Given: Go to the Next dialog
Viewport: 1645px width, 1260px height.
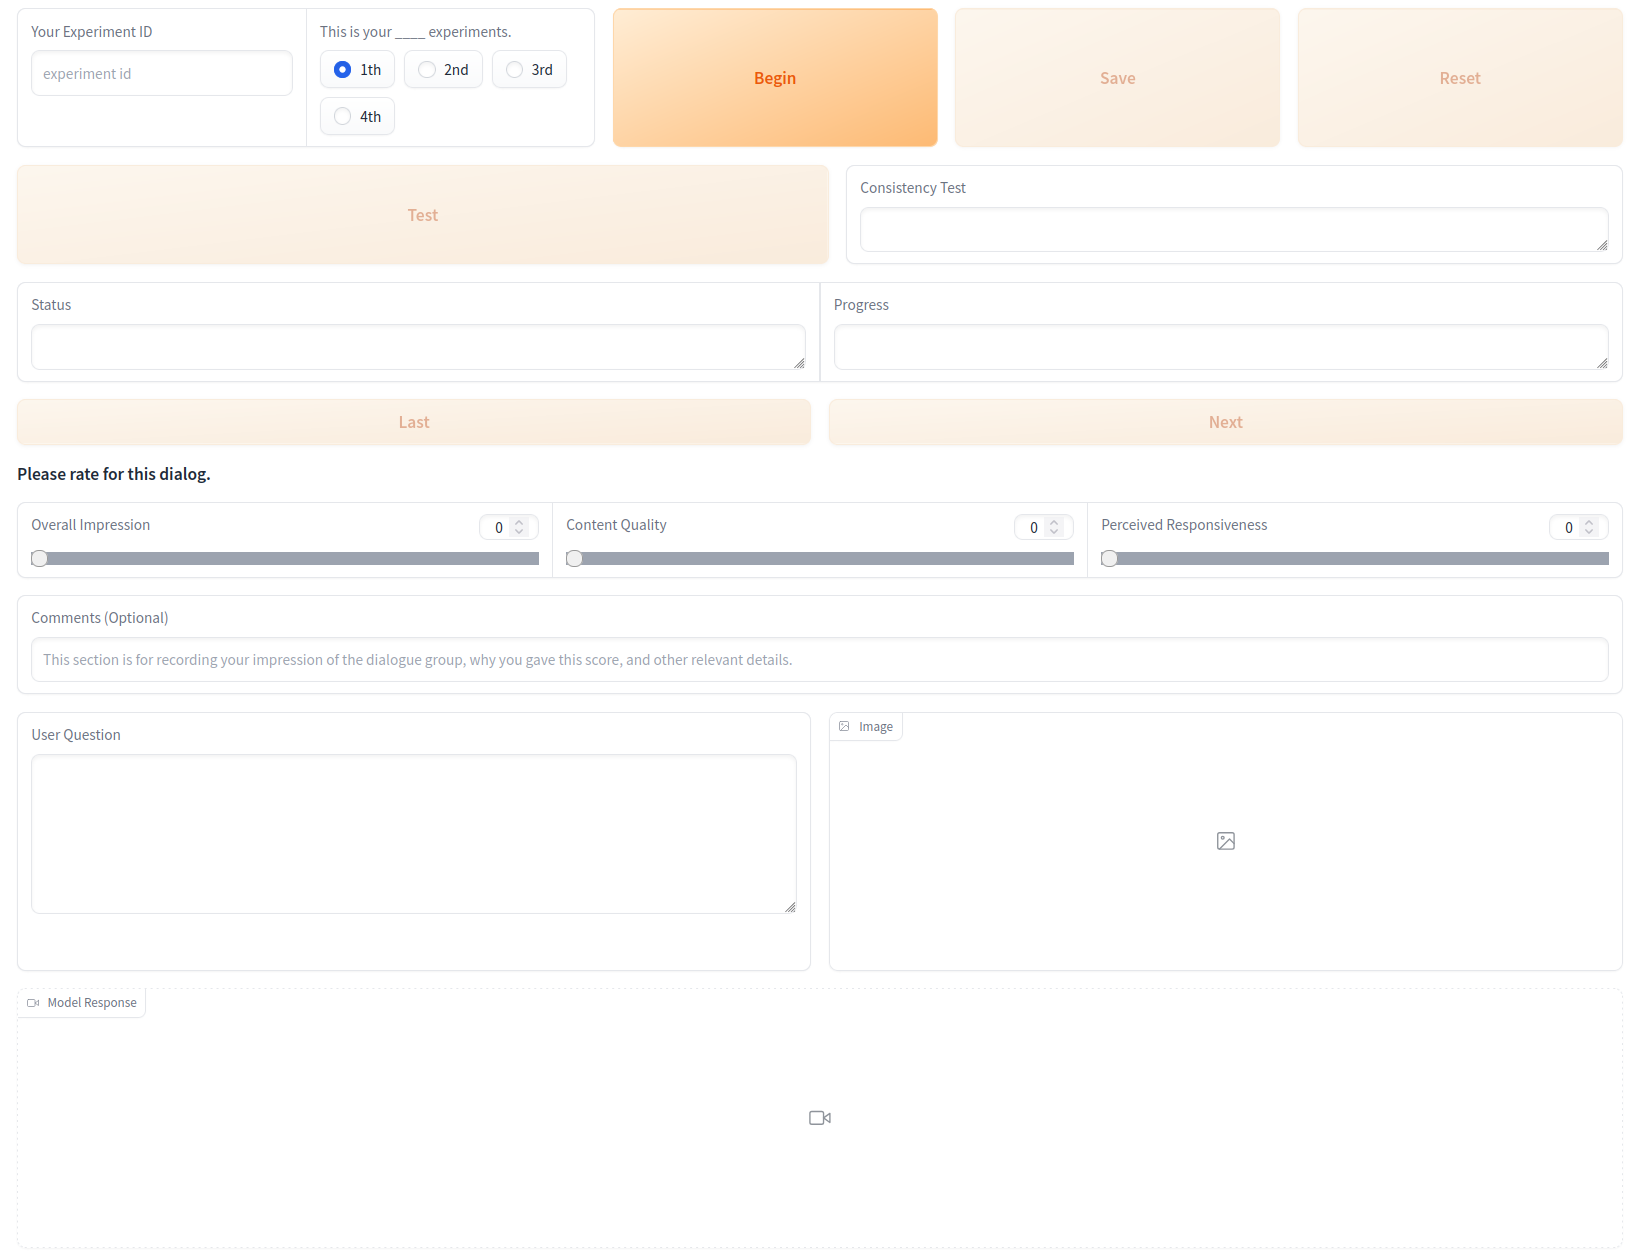Looking at the screenshot, I should [1225, 422].
